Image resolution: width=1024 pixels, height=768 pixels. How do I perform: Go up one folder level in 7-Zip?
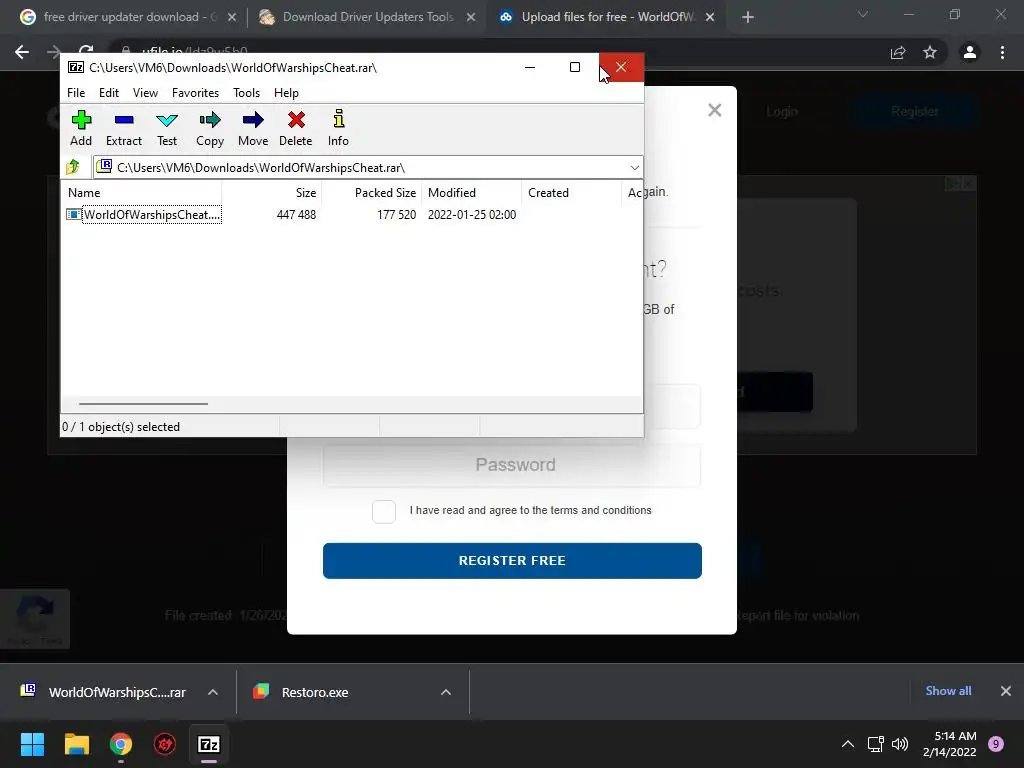73,167
